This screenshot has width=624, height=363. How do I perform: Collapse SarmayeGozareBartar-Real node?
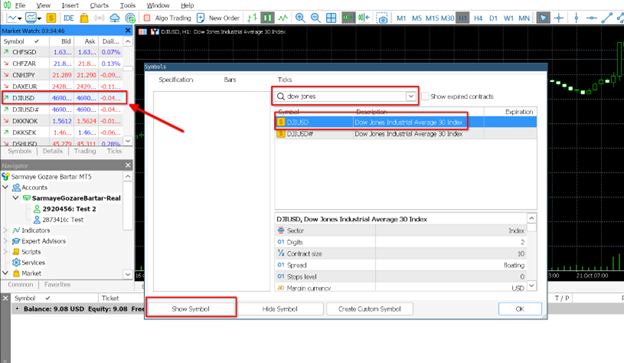(16, 198)
